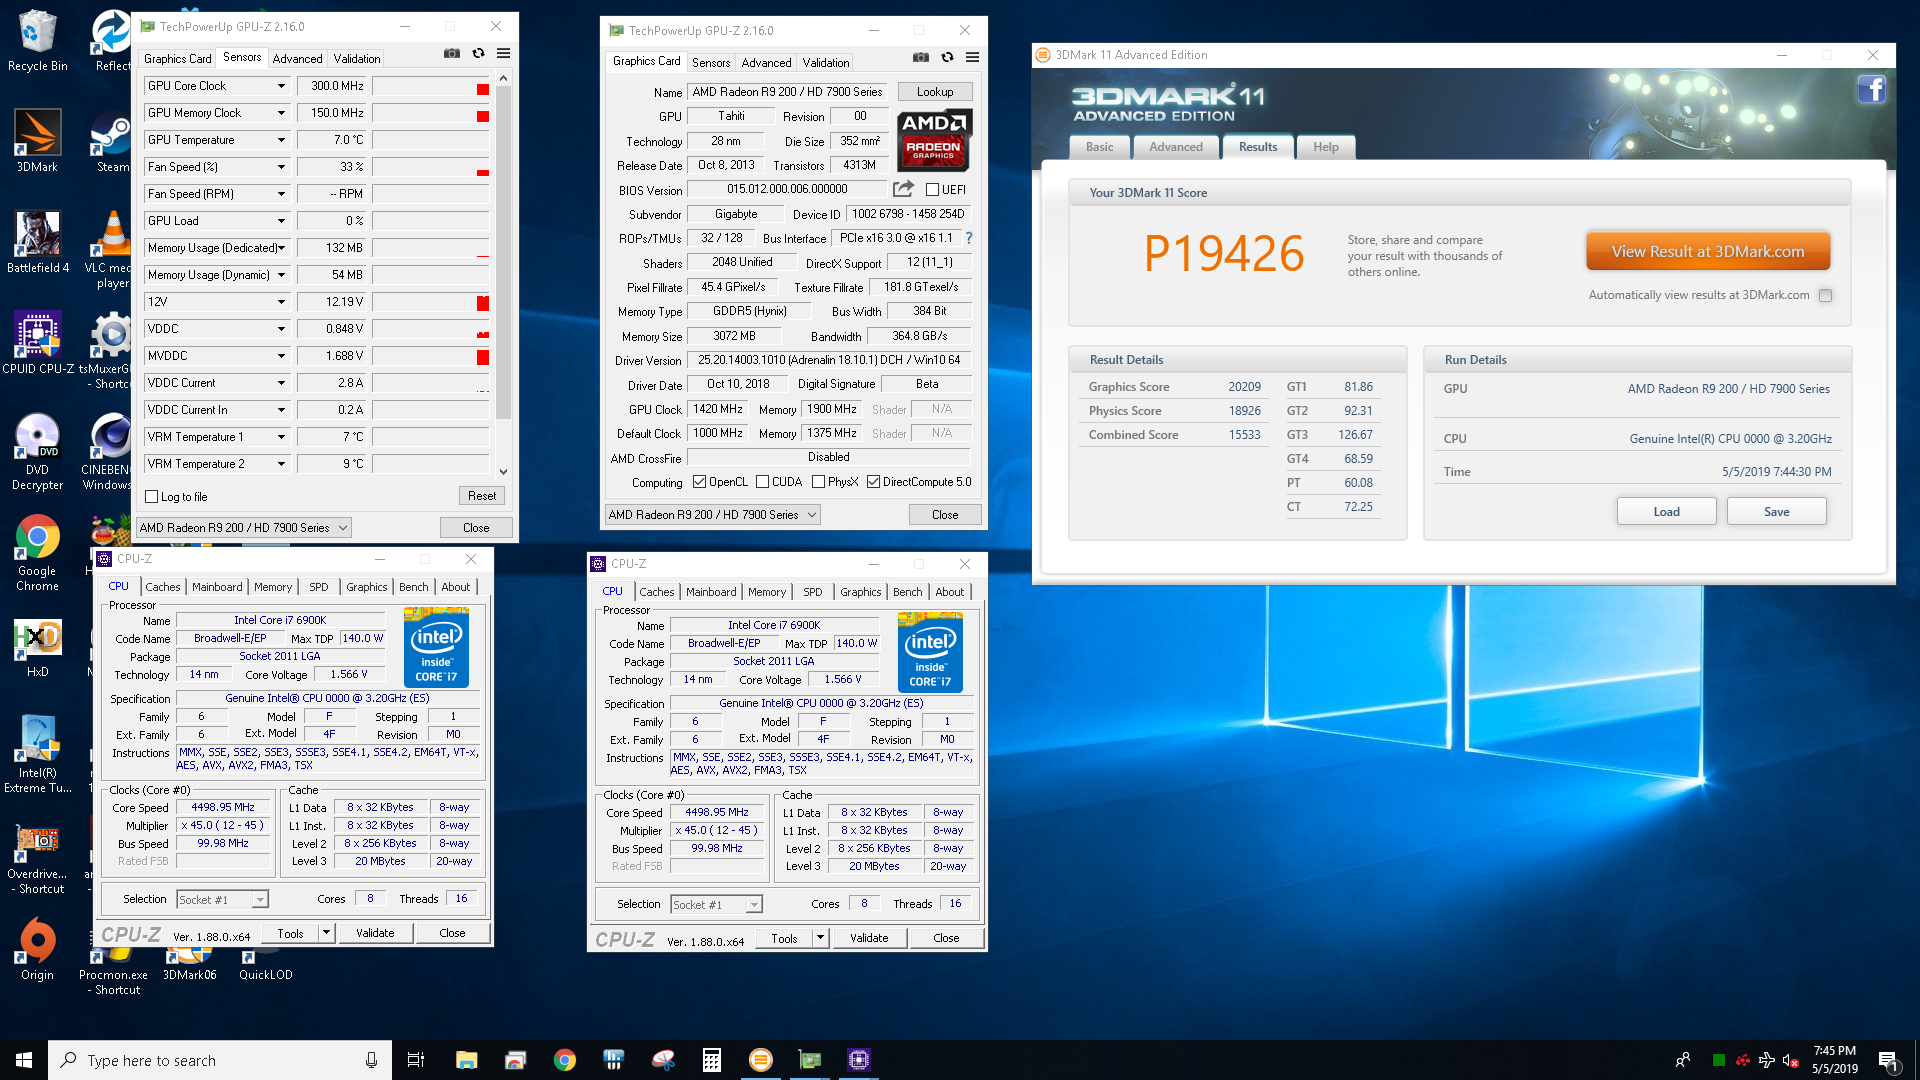Select the 3DMark desktop icon
Screen dimensions: 1920x1080
tap(37, 141)
